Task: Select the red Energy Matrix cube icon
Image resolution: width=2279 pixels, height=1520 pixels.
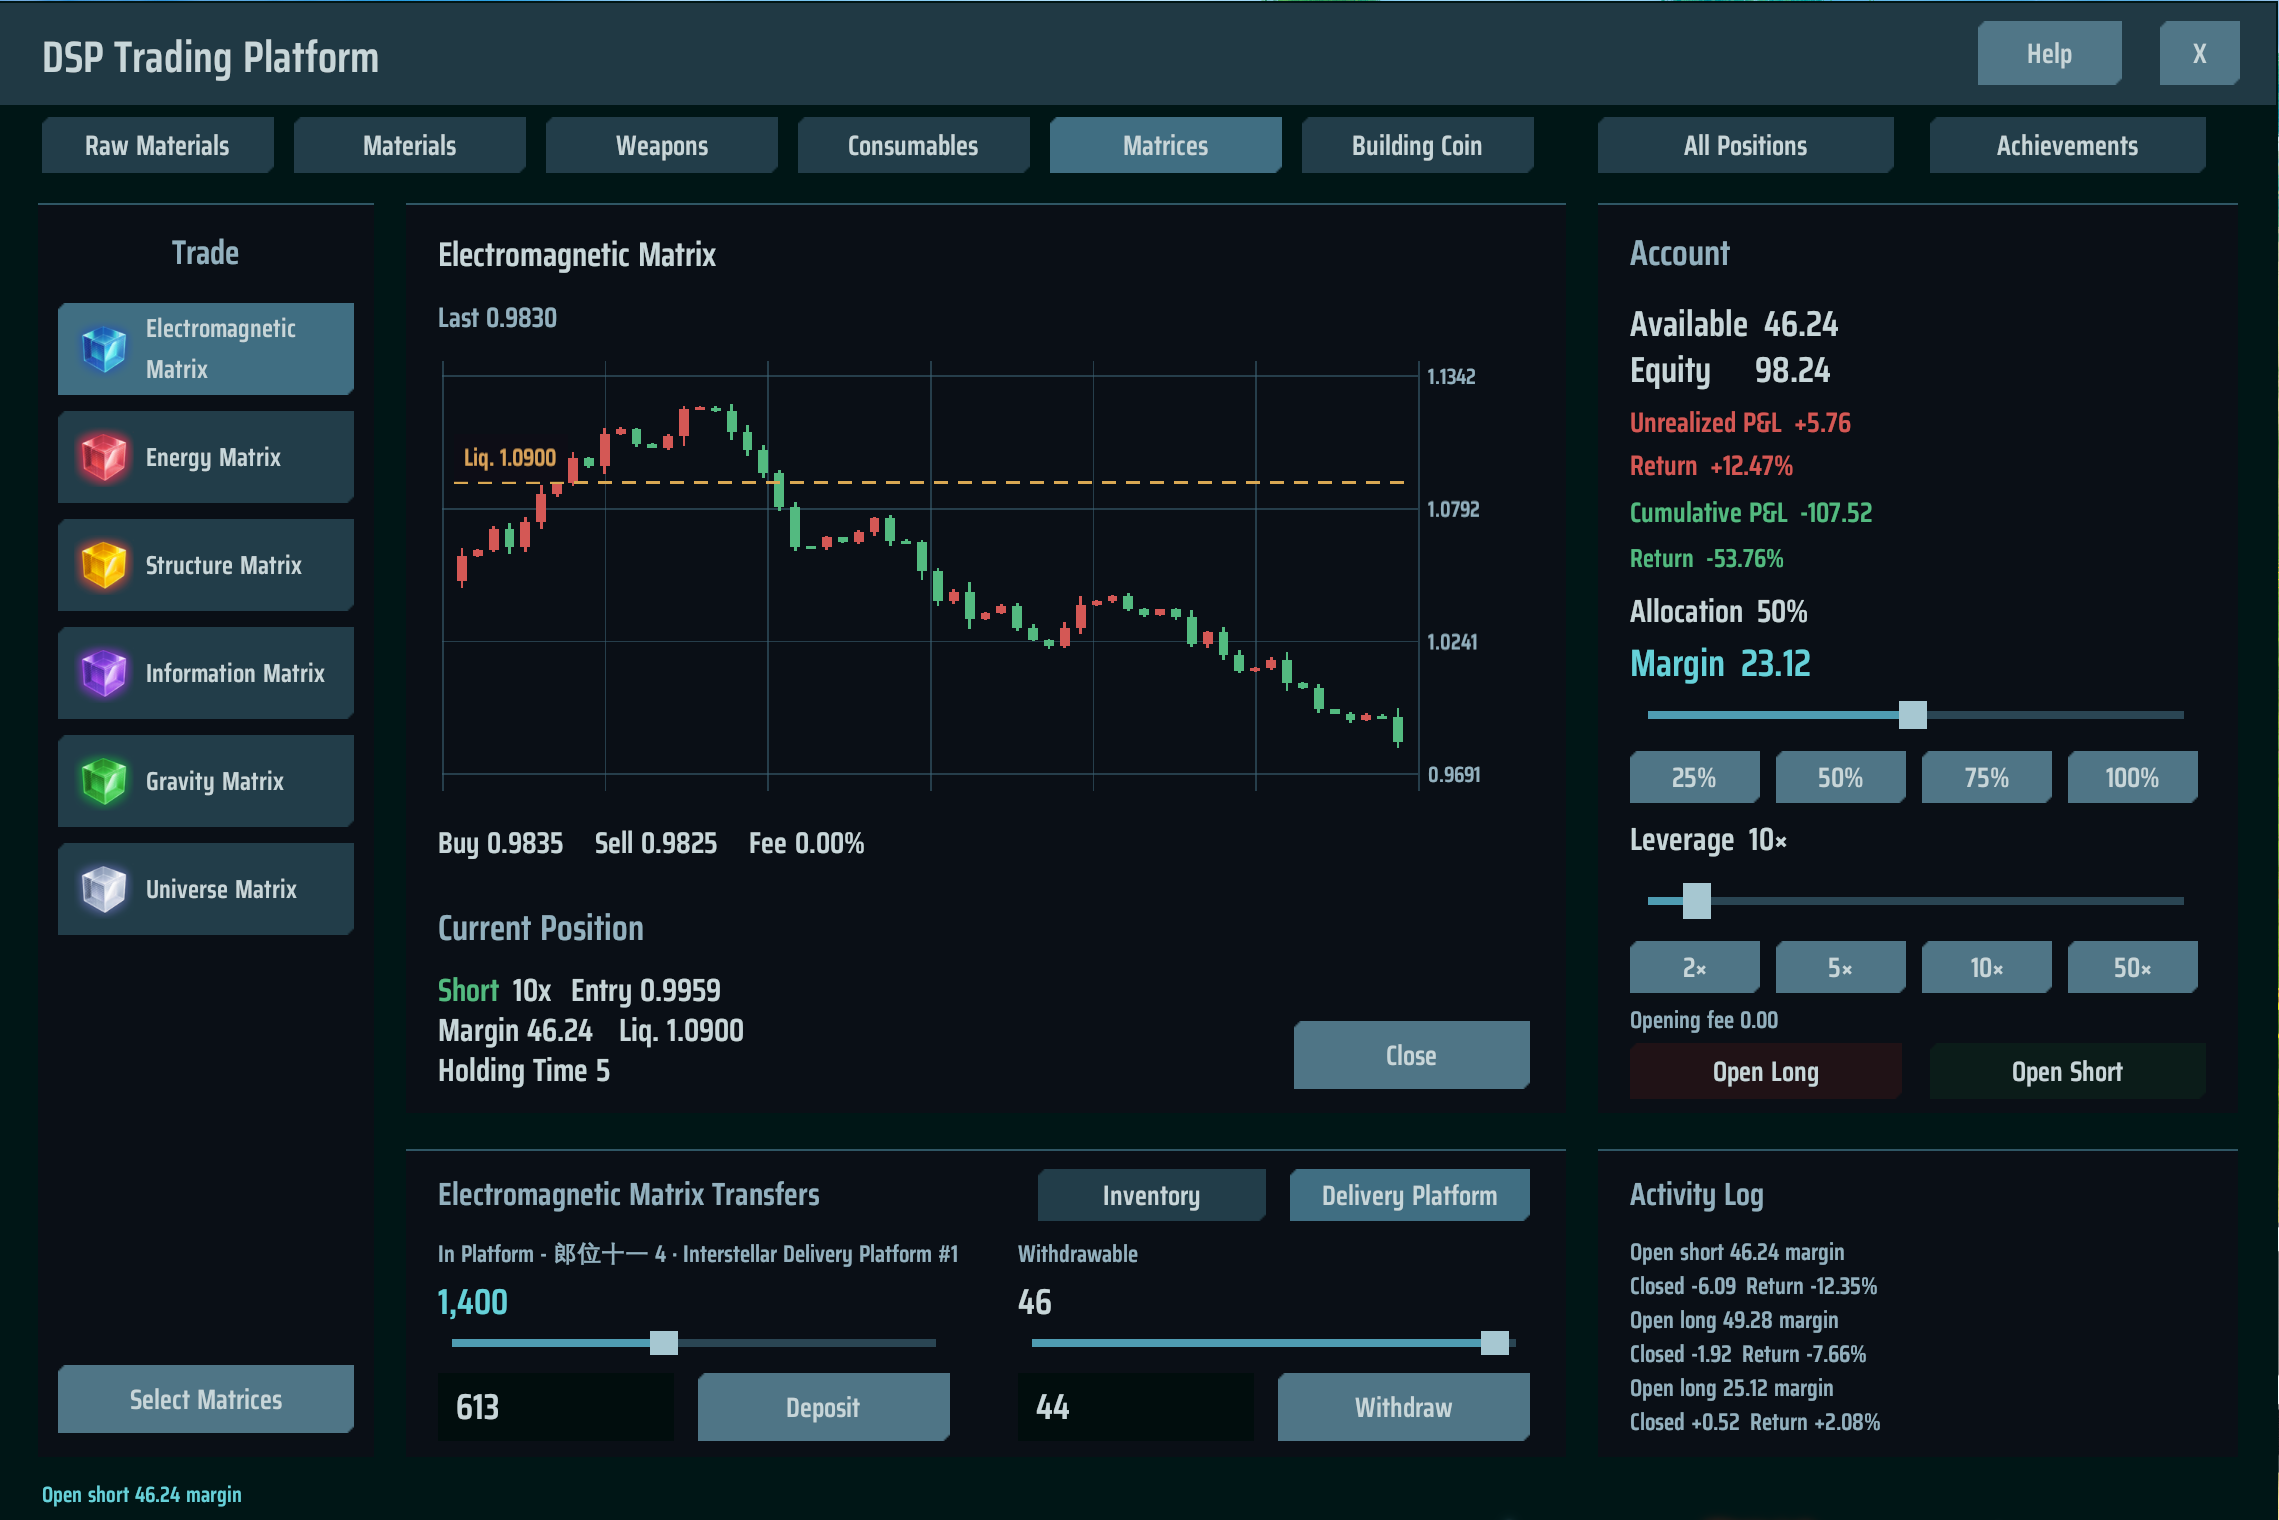Action: point(103,457)
